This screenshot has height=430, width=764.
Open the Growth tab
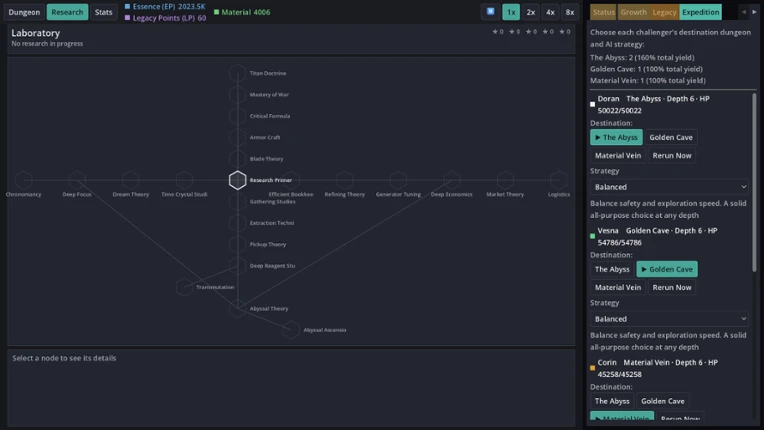click(633, 12)
